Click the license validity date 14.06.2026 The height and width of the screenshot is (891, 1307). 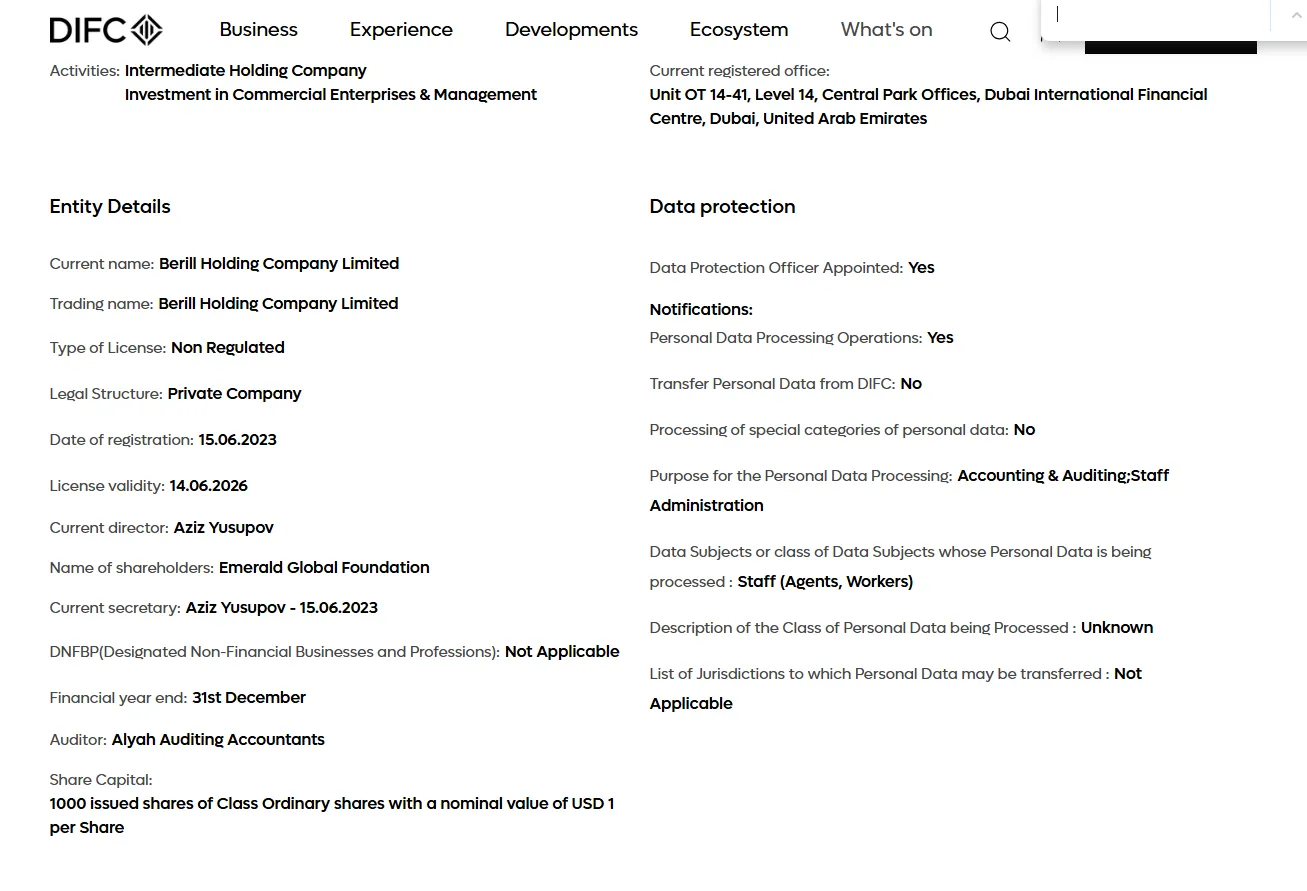pos(208,486)
